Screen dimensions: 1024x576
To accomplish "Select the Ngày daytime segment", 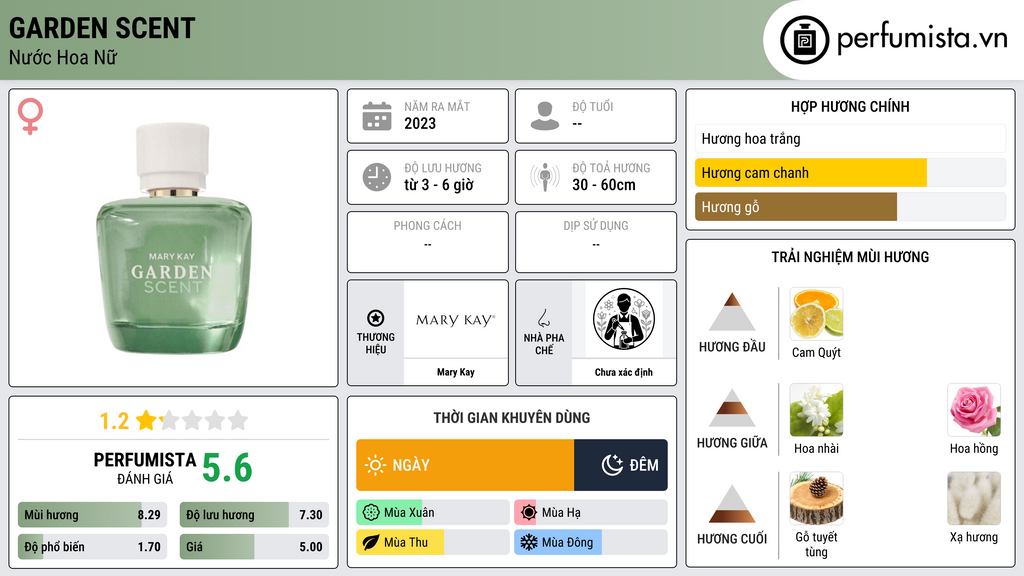I will click(465, 465).
